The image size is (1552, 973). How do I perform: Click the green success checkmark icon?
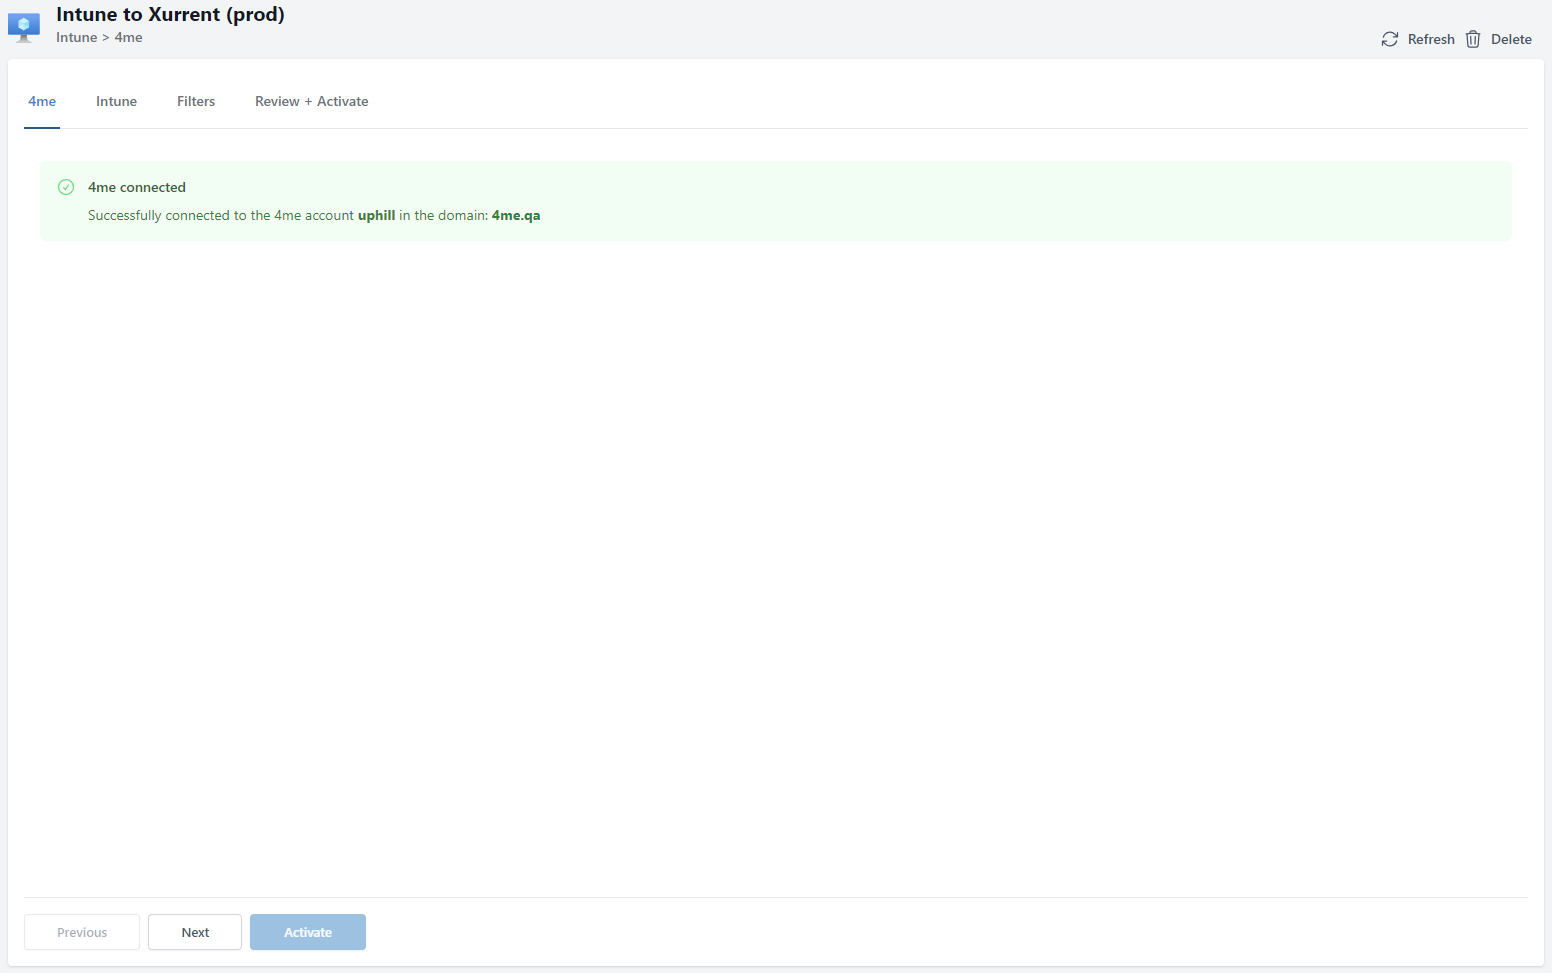coord(66,187)
